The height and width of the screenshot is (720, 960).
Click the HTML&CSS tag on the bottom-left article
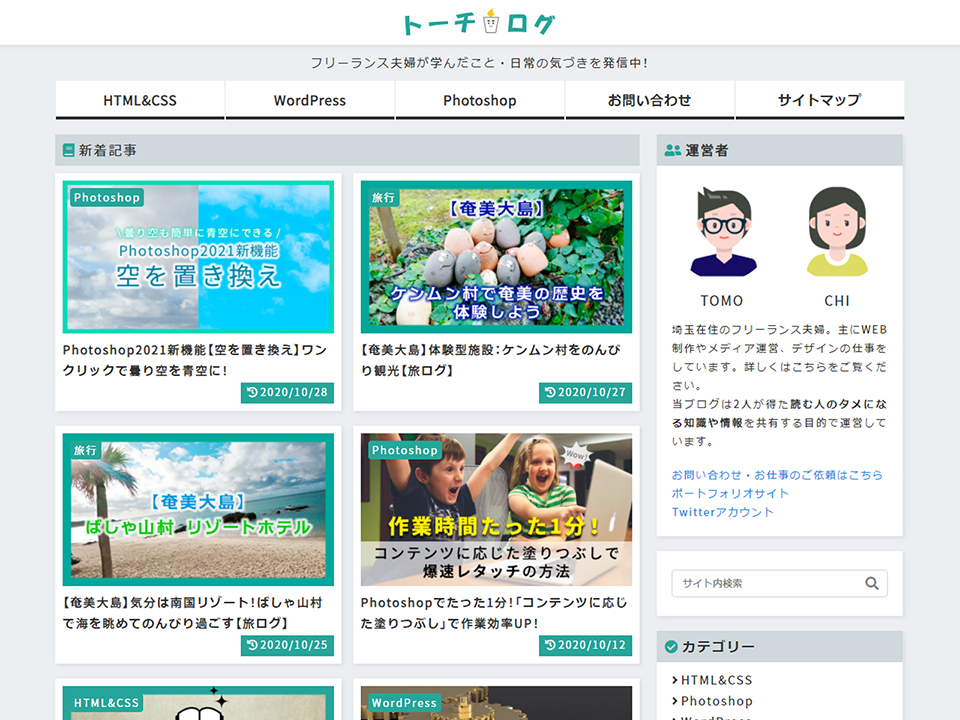pyautogui.click(x=106, y=703)
